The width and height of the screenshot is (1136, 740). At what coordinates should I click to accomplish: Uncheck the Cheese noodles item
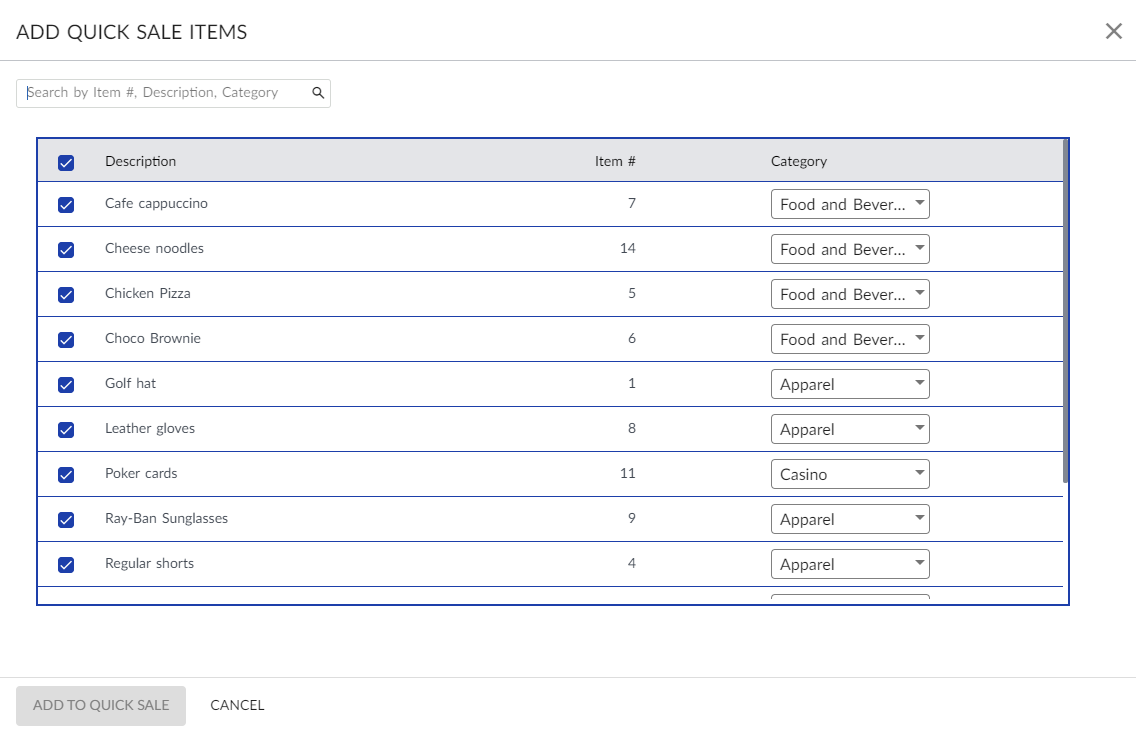click(x=65, y=249)
